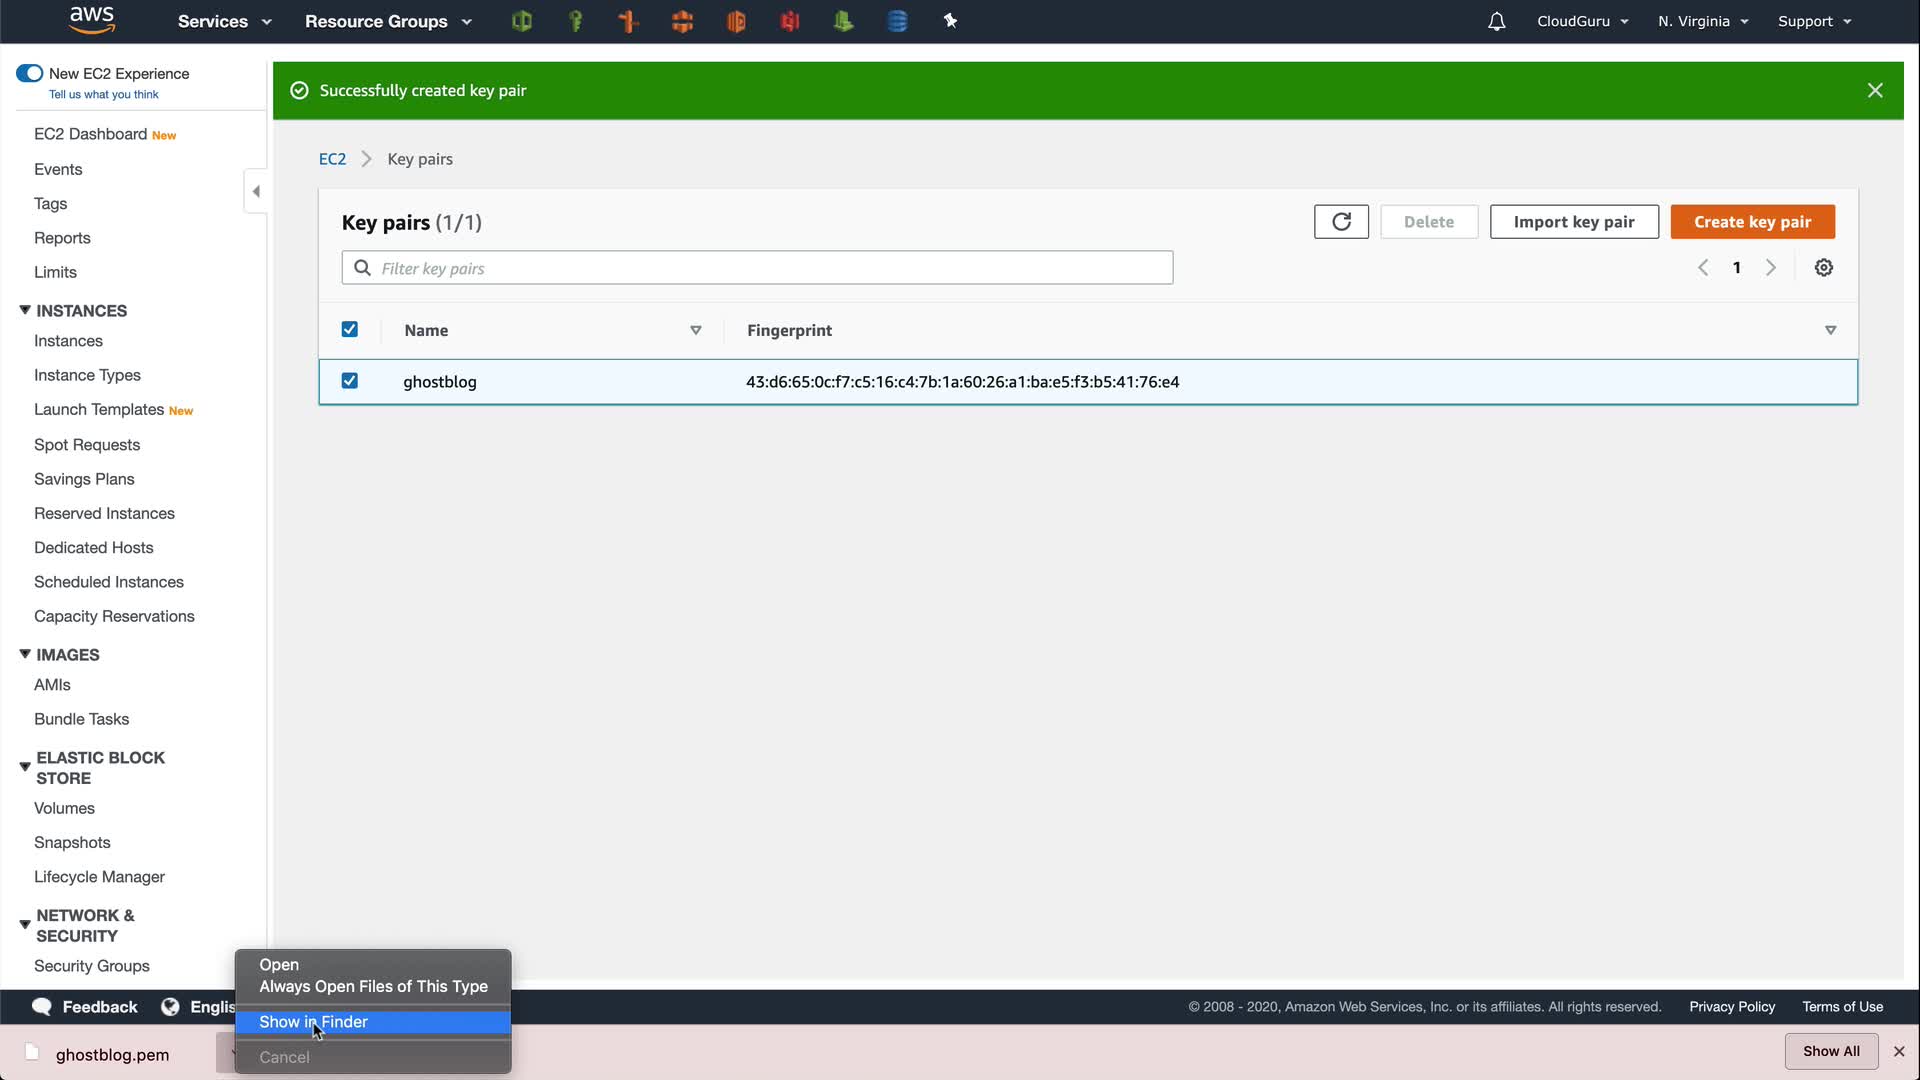This screenshot has height=1080, width=1920.
Task: Open the notifications bell icon
Action: coord(1496,21)
